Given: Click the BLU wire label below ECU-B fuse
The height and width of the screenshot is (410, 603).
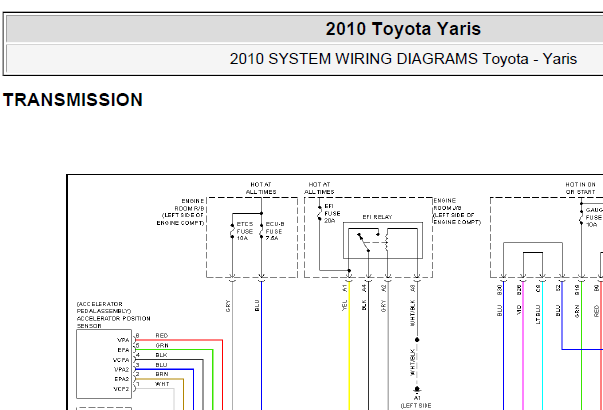Looking at the screenshot, I should pos(257,306).
